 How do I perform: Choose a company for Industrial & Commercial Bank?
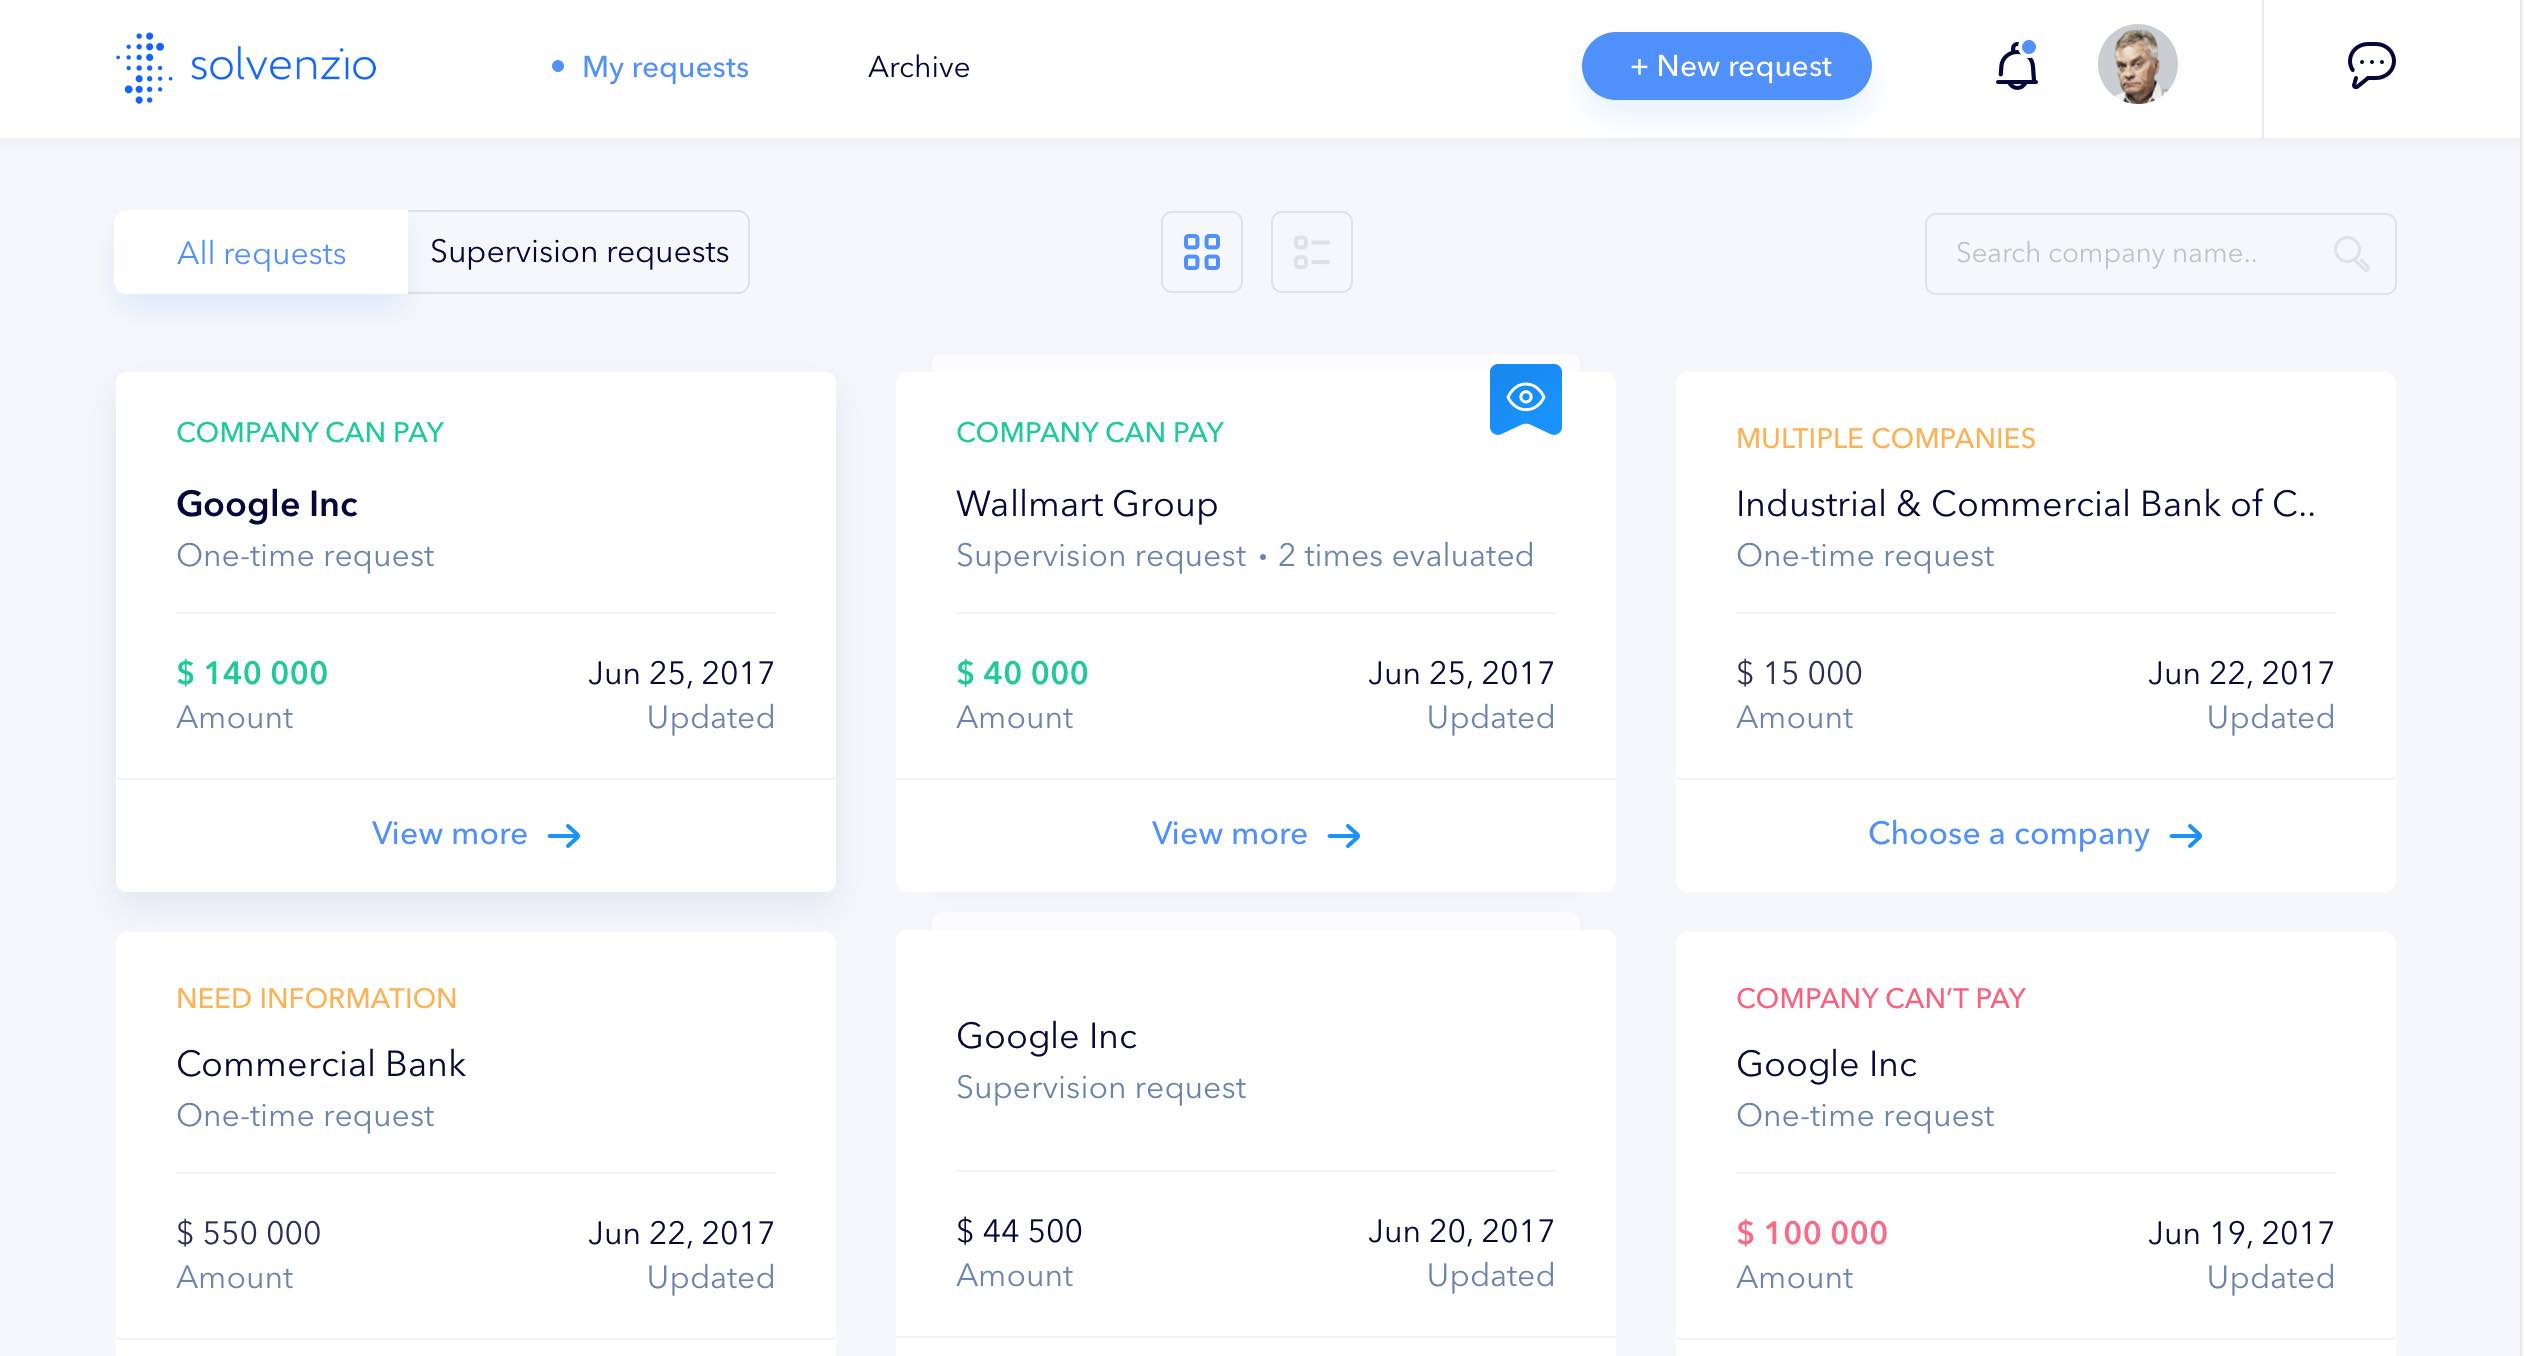click(x=2008, y=834)
